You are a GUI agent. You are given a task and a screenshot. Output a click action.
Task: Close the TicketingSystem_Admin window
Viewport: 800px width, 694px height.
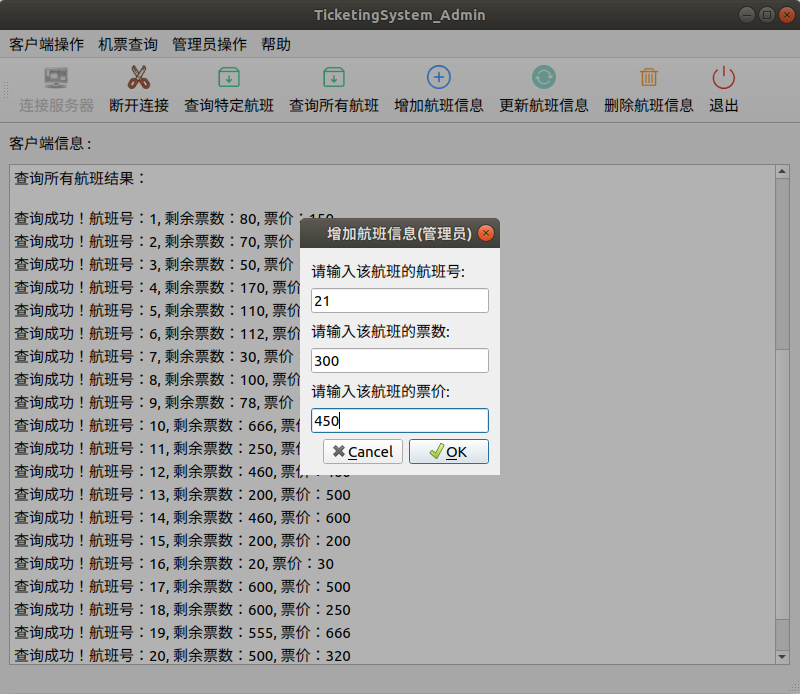point(786,15)
